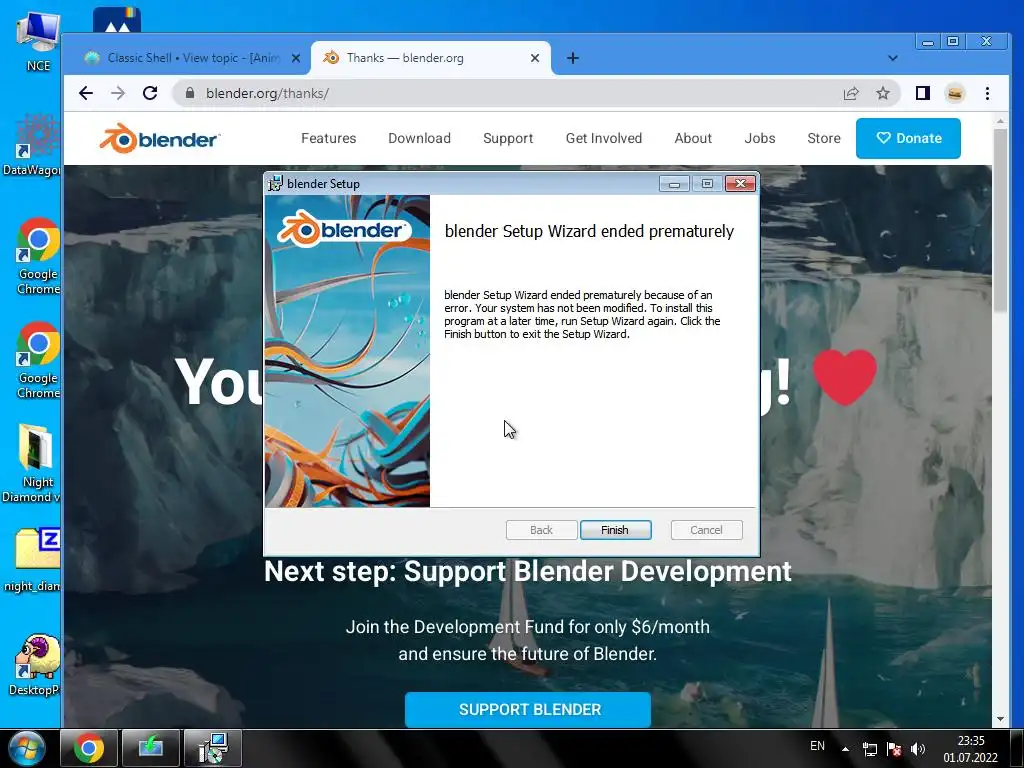Close the Classic Shell tab
Viewport: 1024px width, 768px height.
(x=296, y=58)
